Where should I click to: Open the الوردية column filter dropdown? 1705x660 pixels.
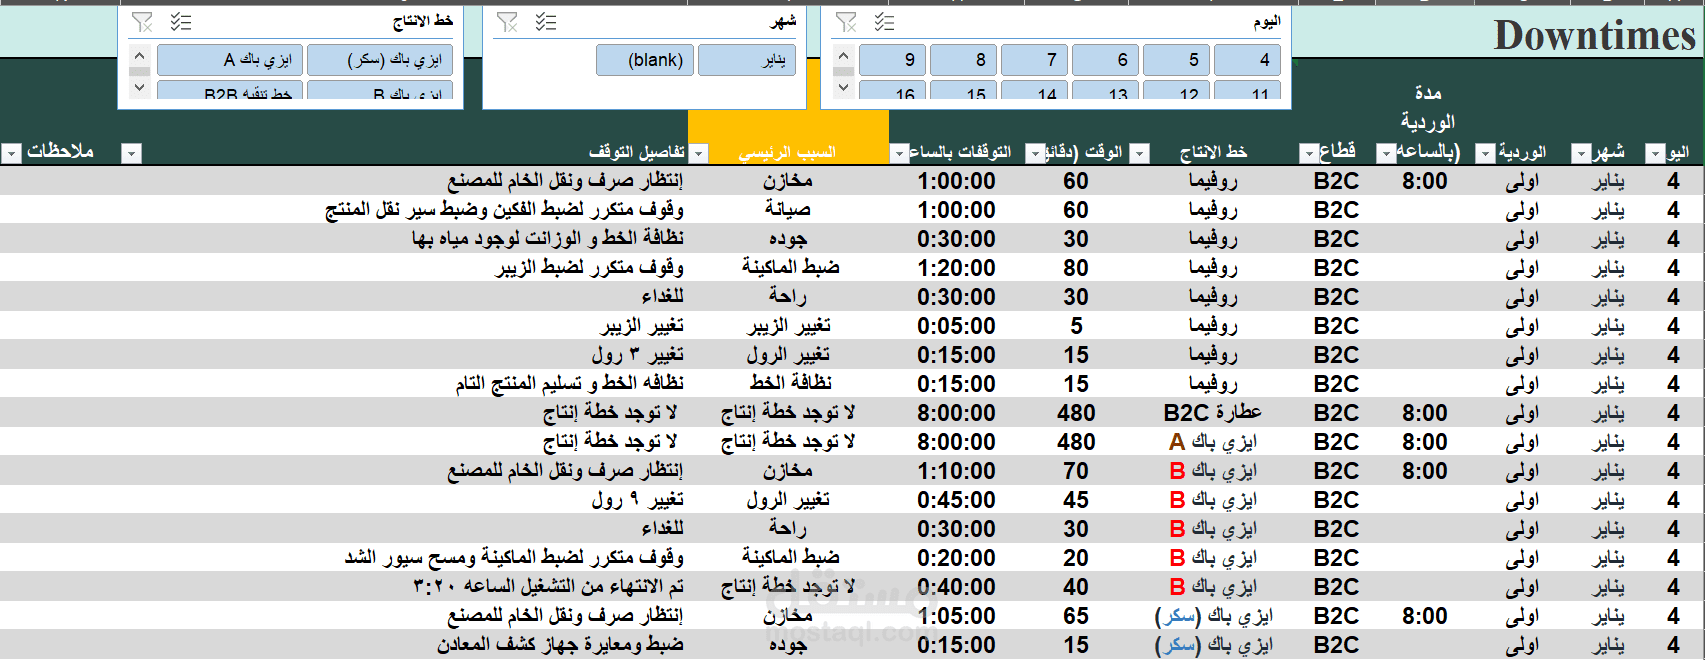click(x=1486, y=154)
